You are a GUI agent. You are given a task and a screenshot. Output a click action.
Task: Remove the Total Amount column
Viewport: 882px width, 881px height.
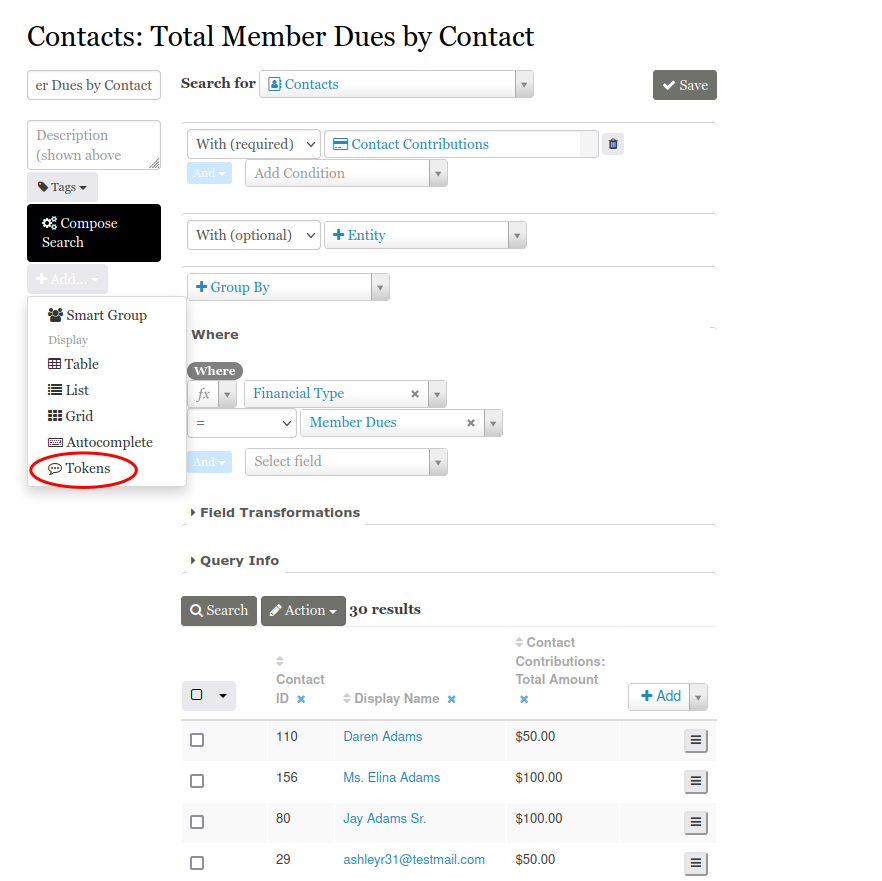[524, 699]
